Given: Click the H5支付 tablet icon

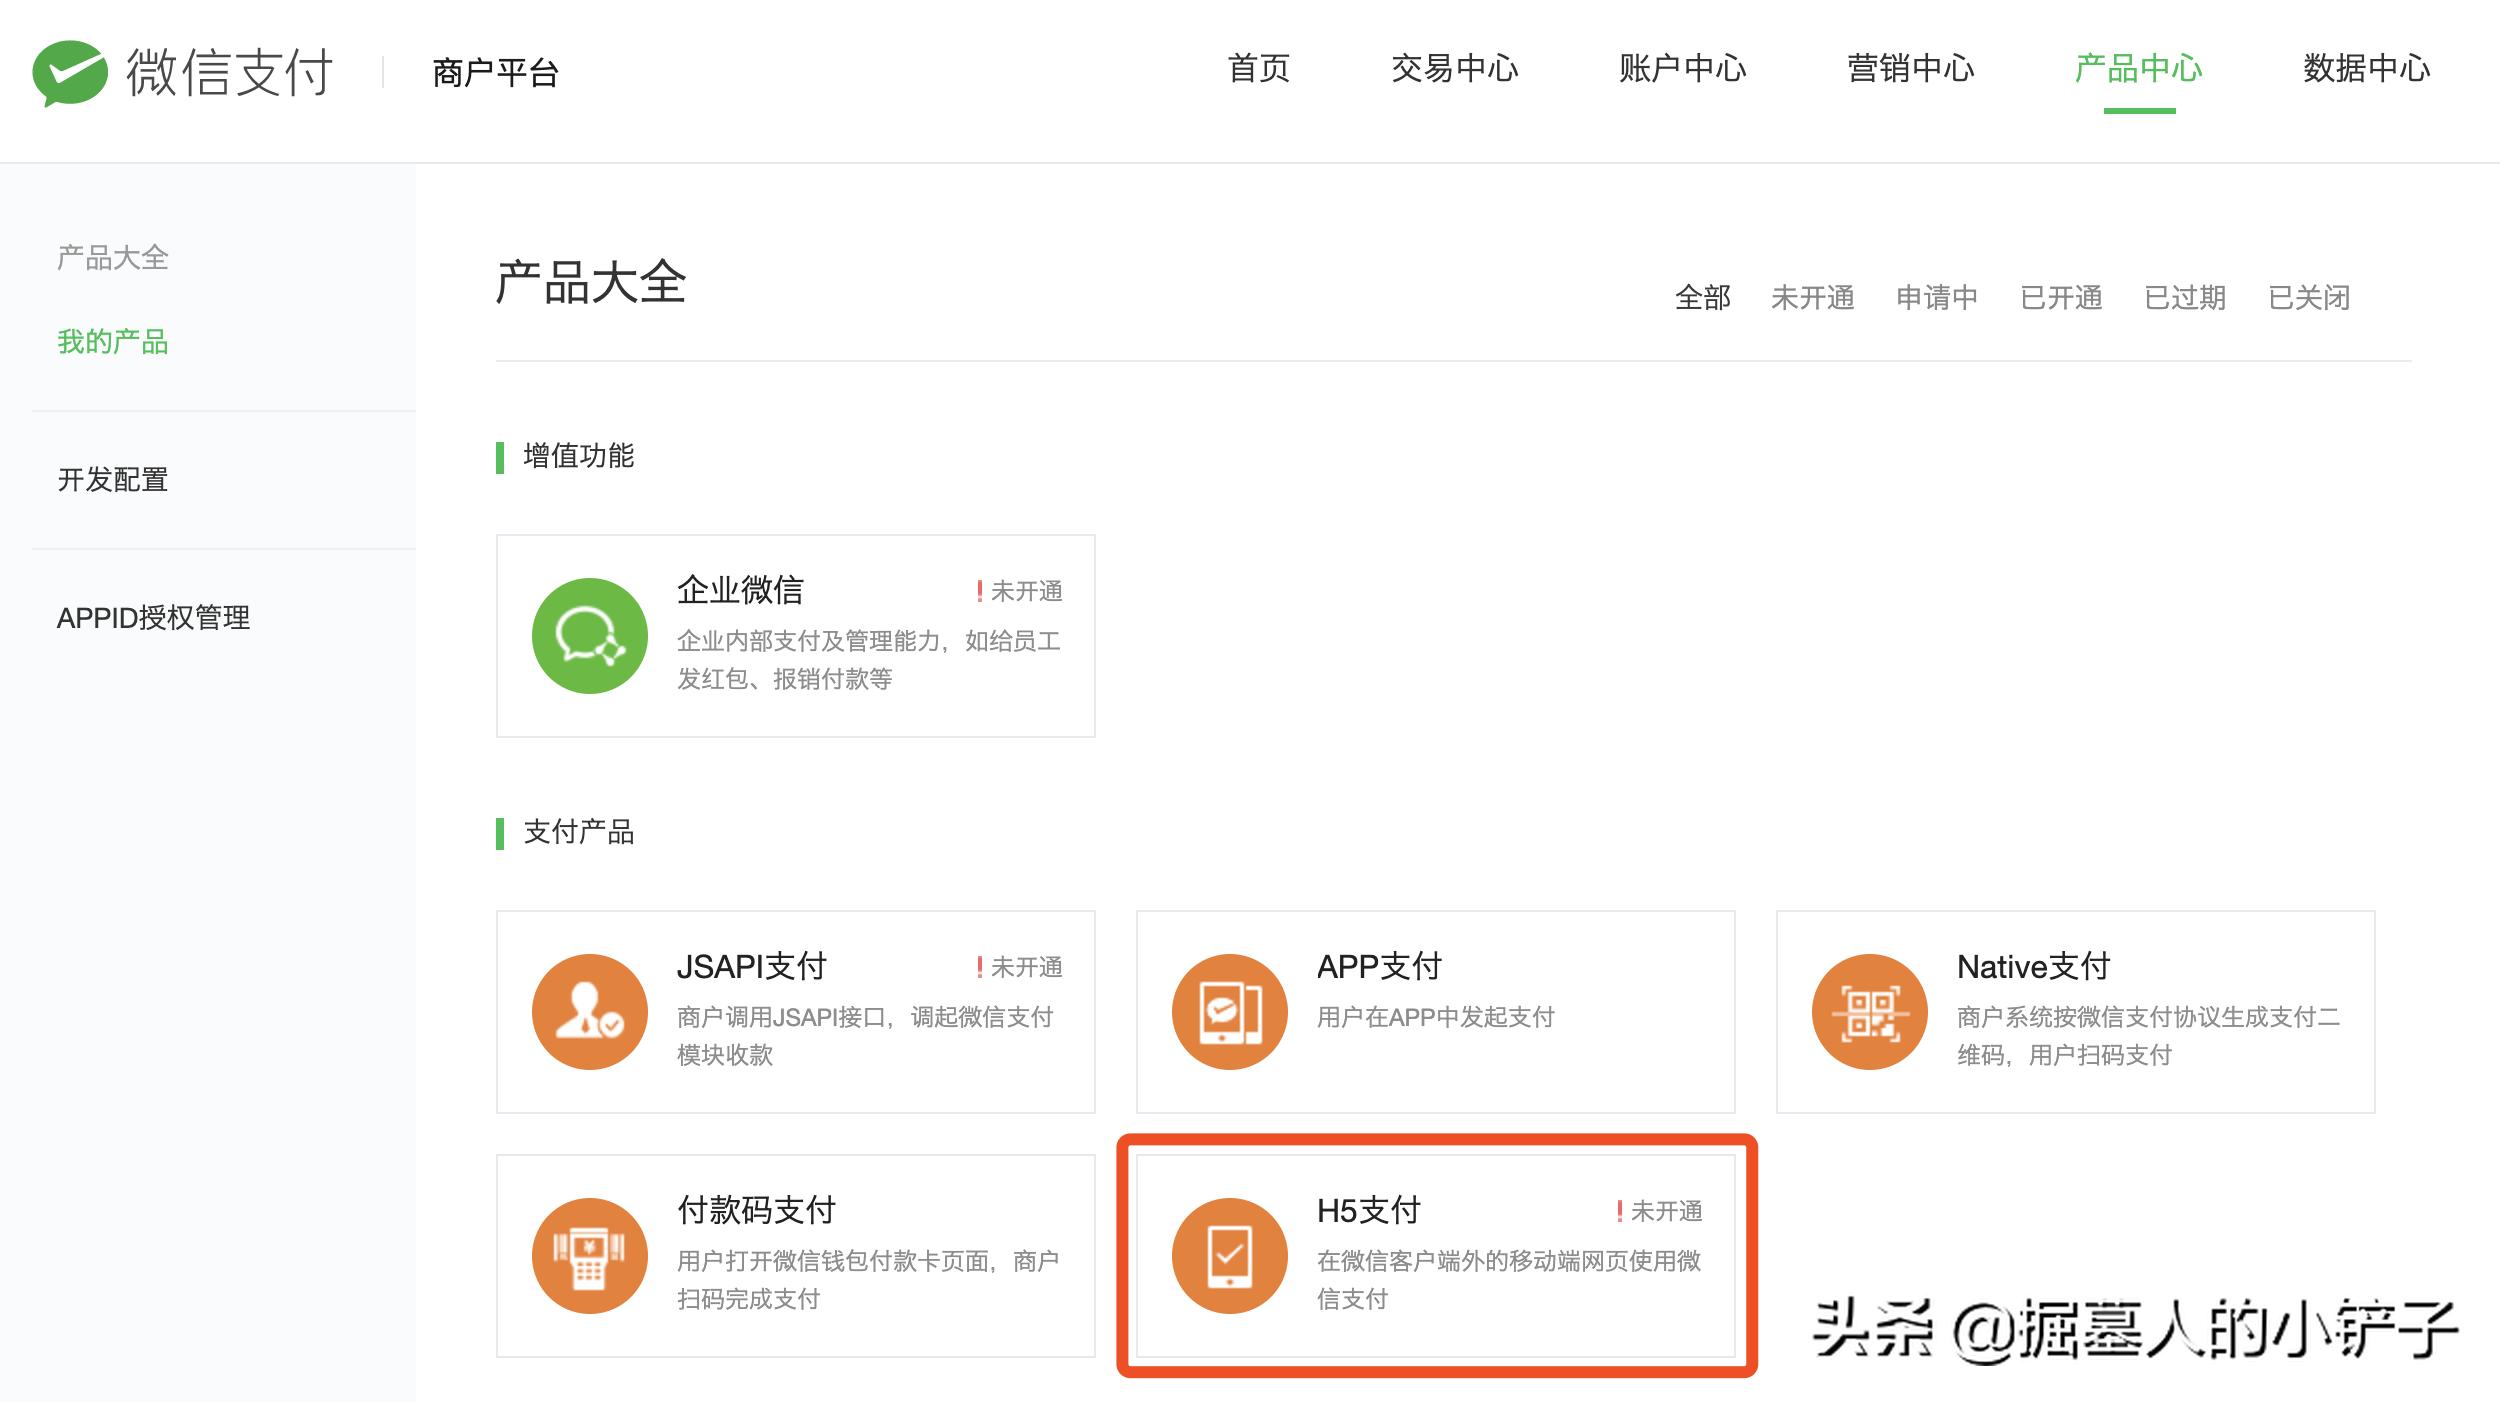Looking at the screenshot, I should click(x=1230, y=1257).
